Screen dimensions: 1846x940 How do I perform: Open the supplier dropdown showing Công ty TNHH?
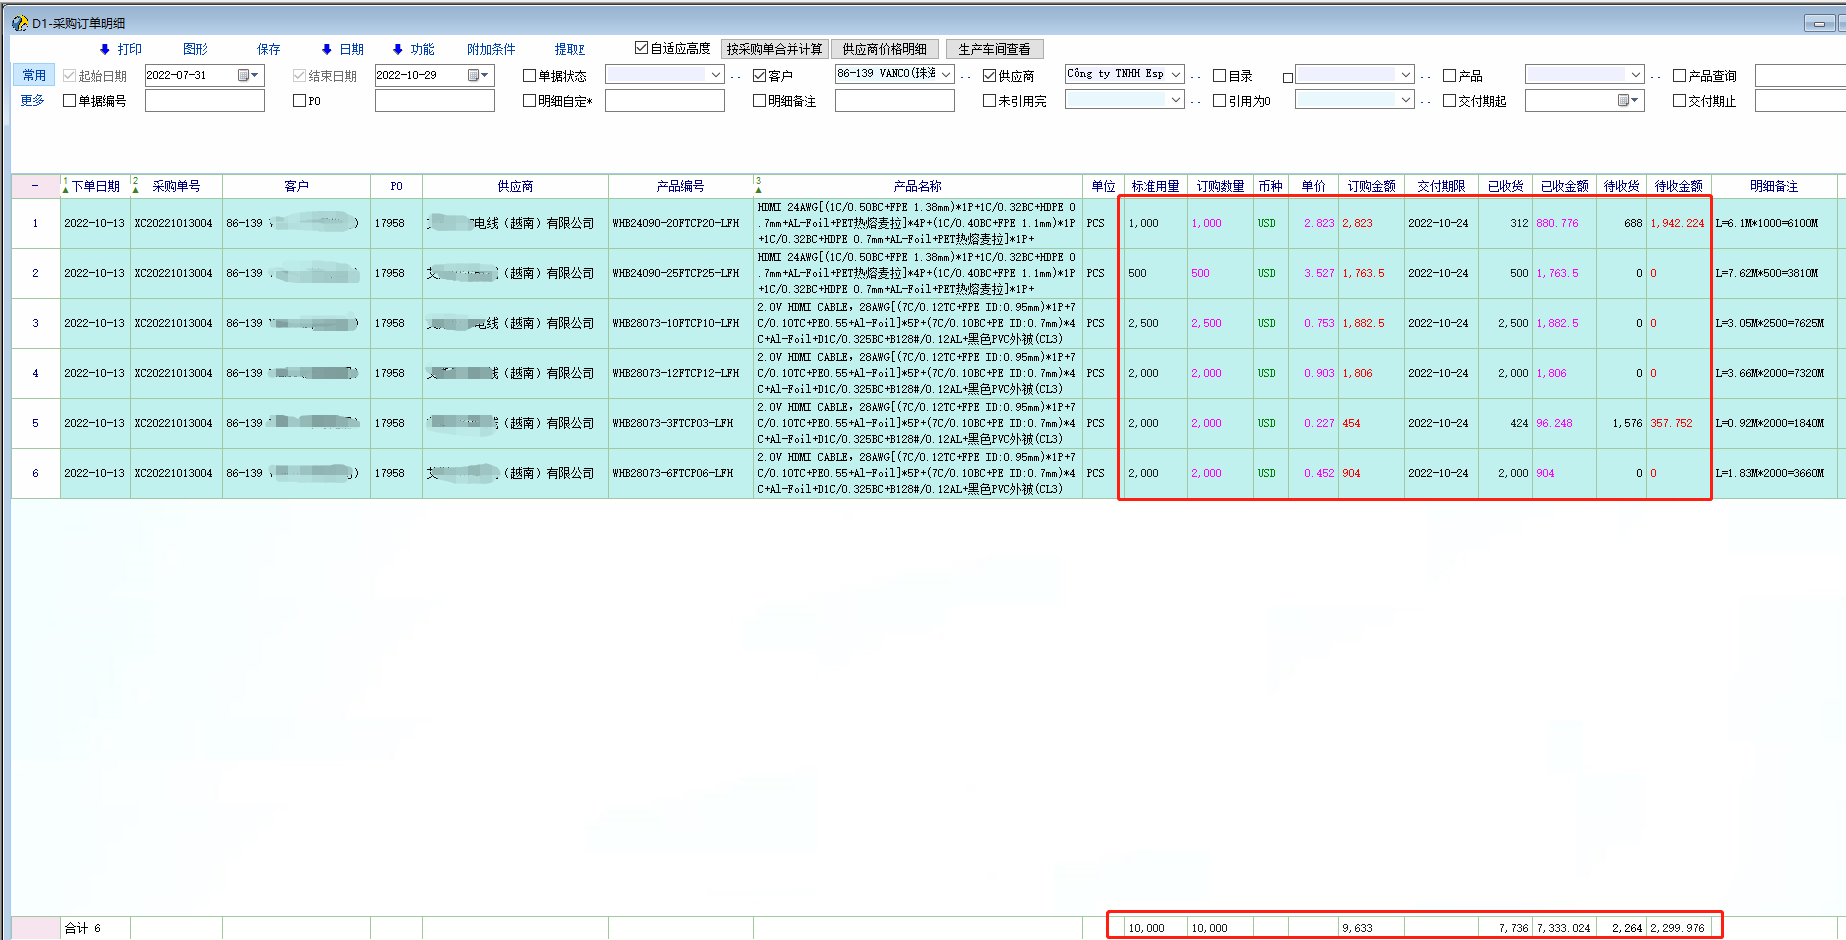[1176, 74]
